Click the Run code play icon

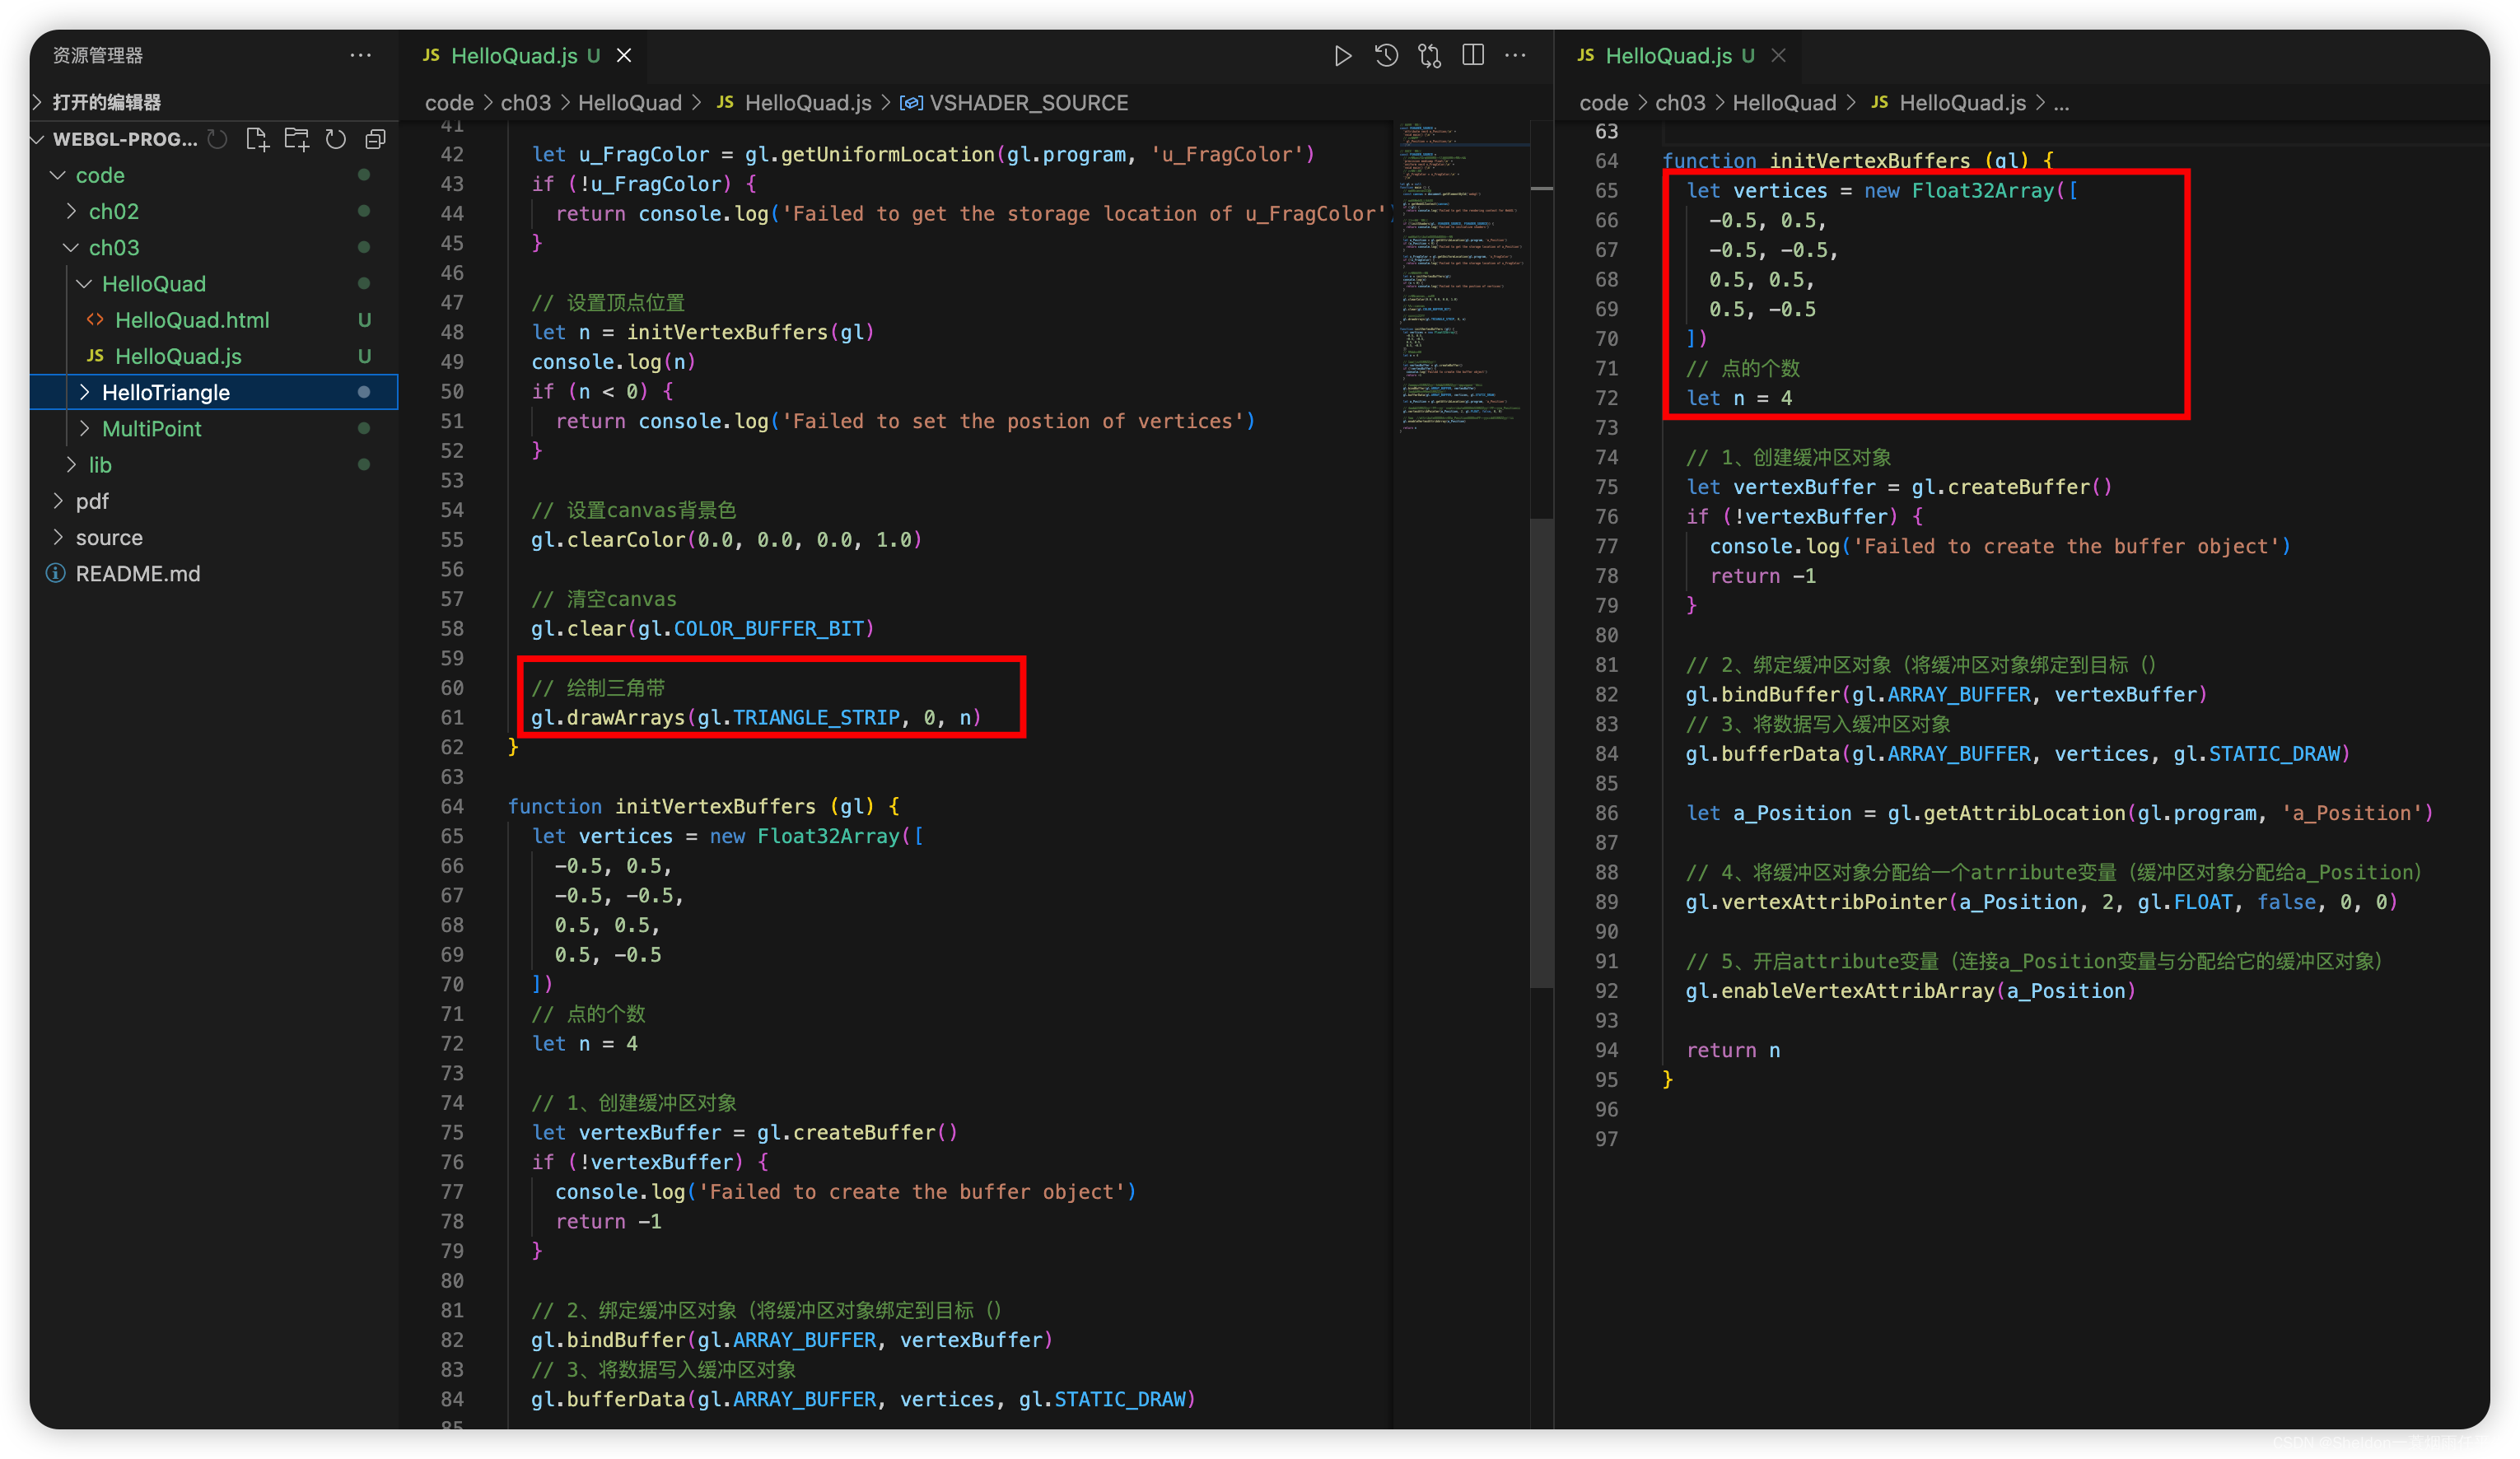coord(1342,56)
